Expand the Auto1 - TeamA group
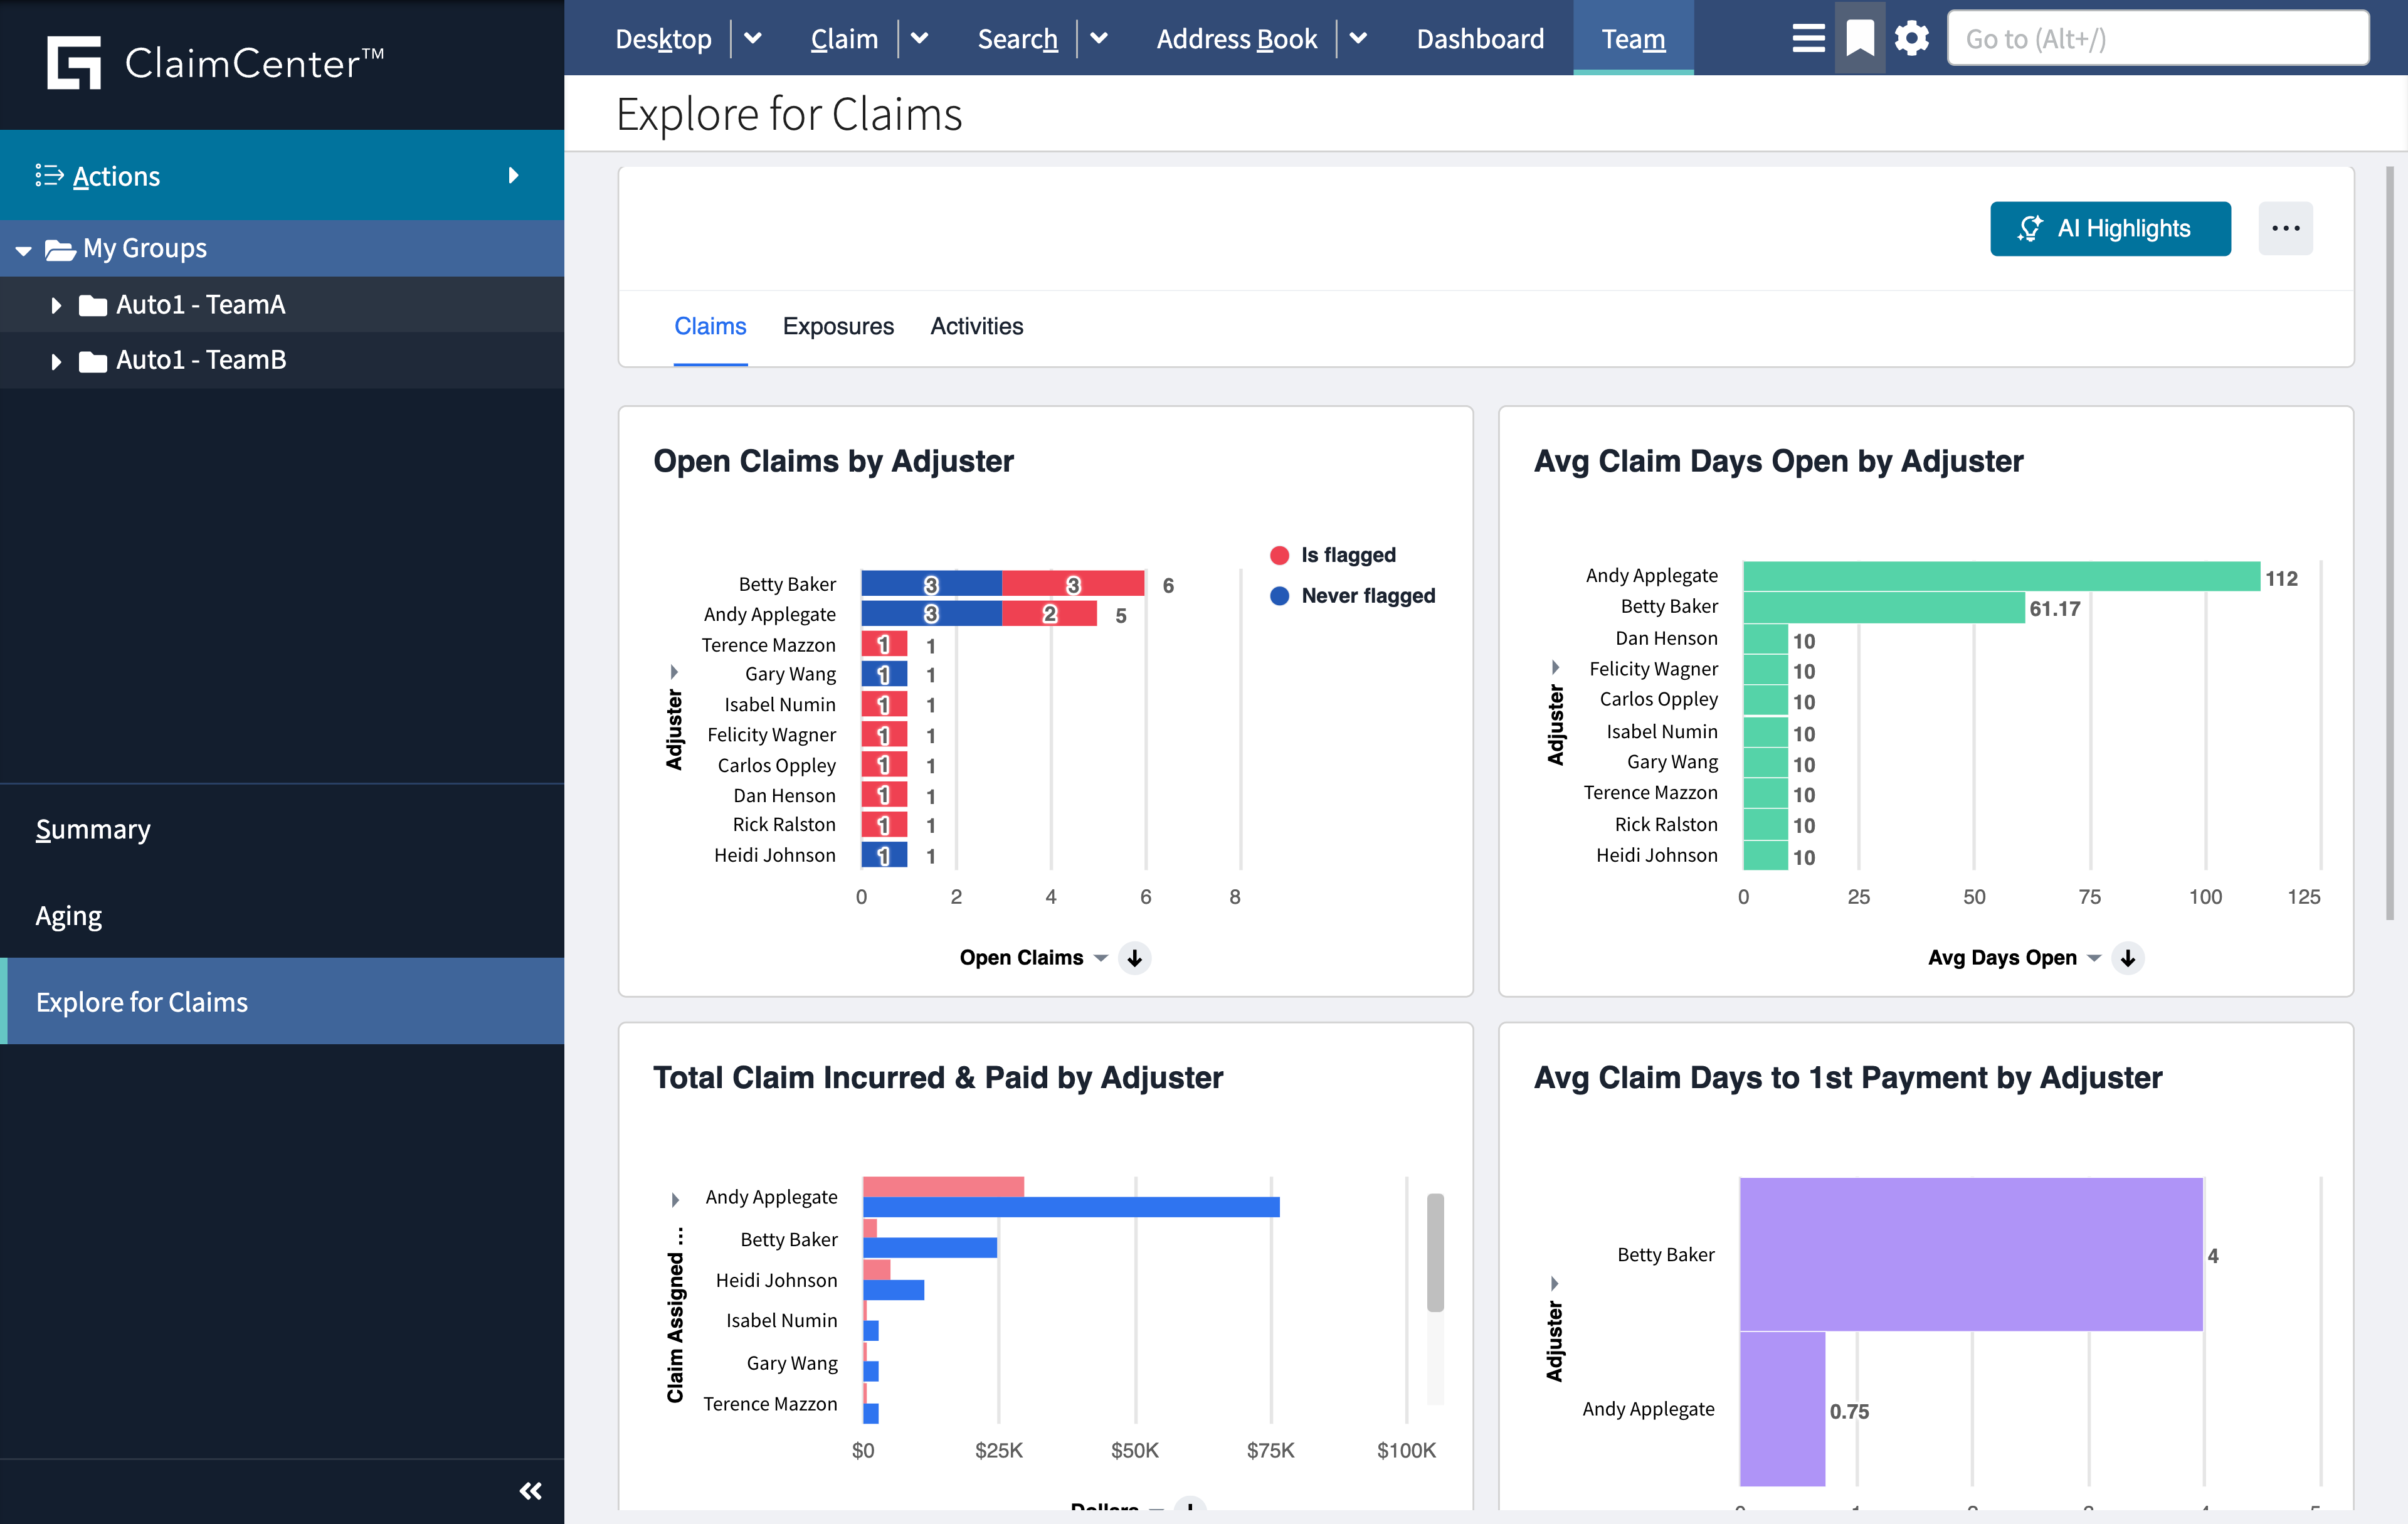Screen dimensions: 2408x1524 (56, 305)
